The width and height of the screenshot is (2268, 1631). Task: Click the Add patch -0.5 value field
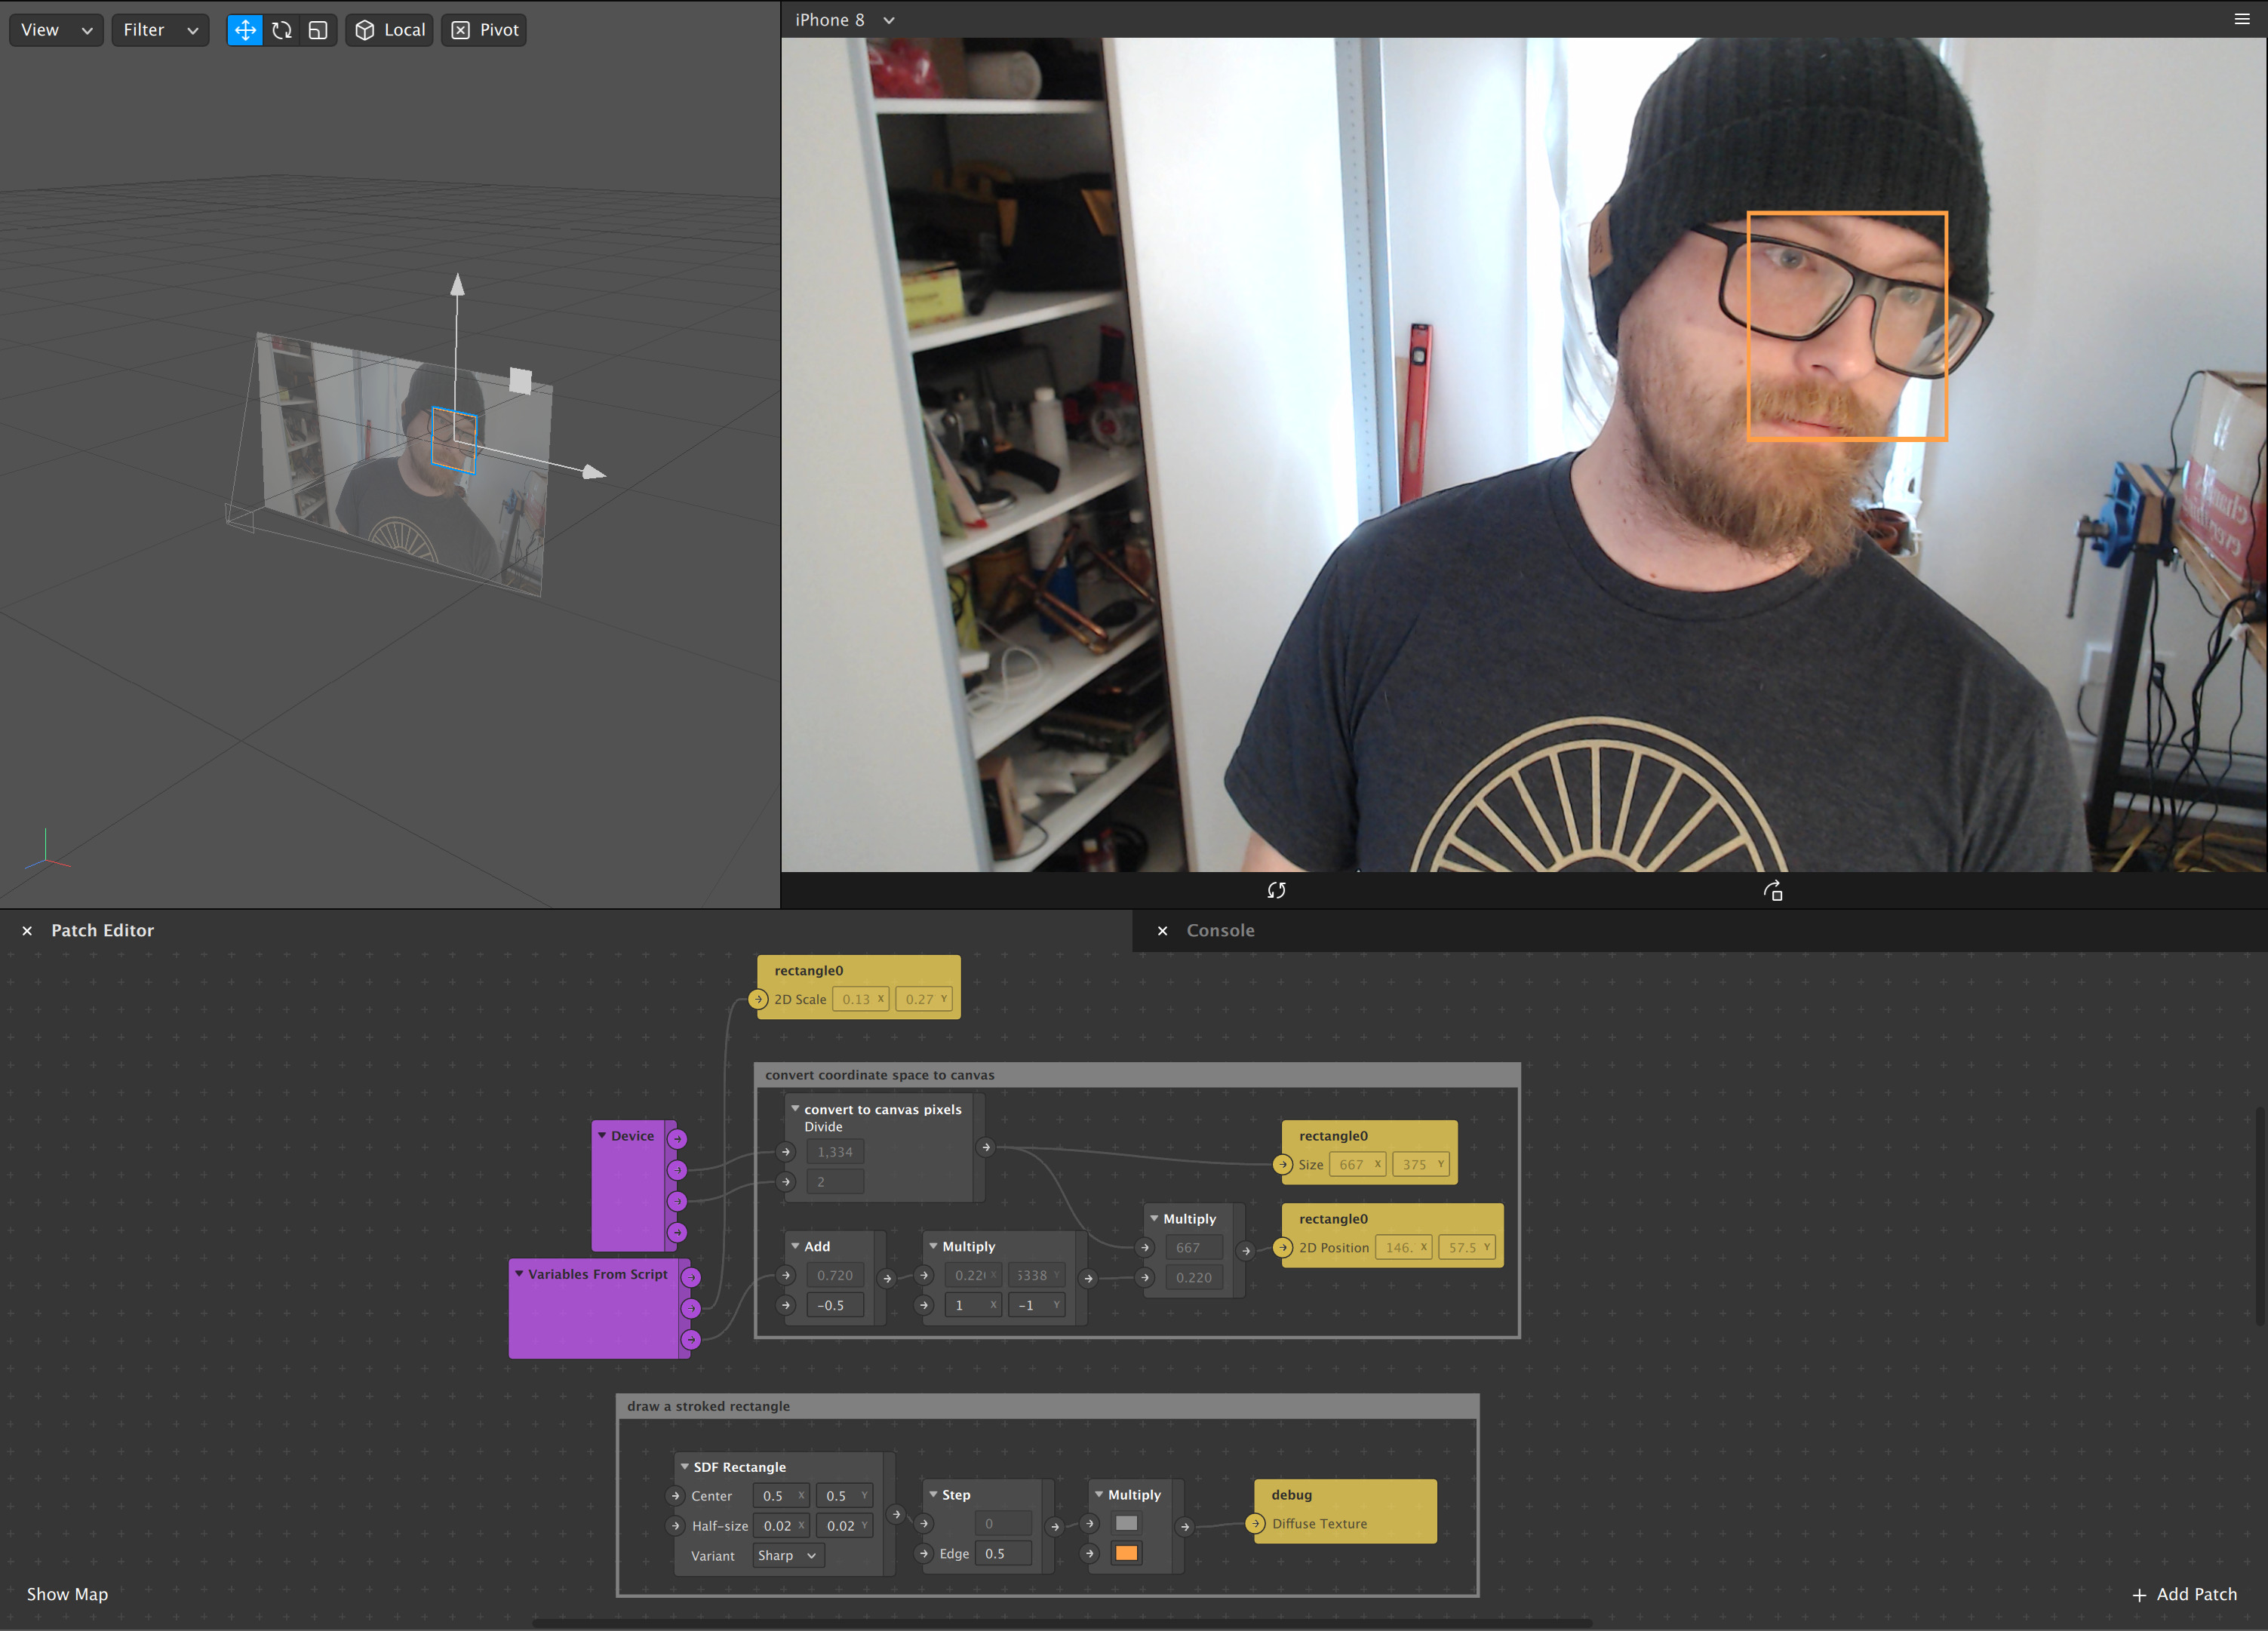[835, 1305]
